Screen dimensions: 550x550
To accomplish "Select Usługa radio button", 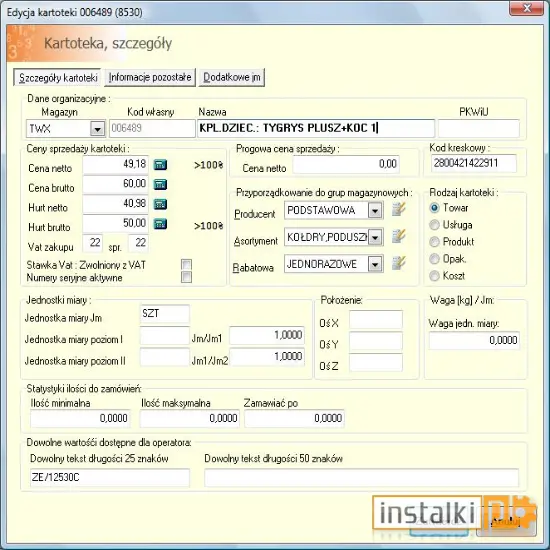I will (x=434, y=224).
